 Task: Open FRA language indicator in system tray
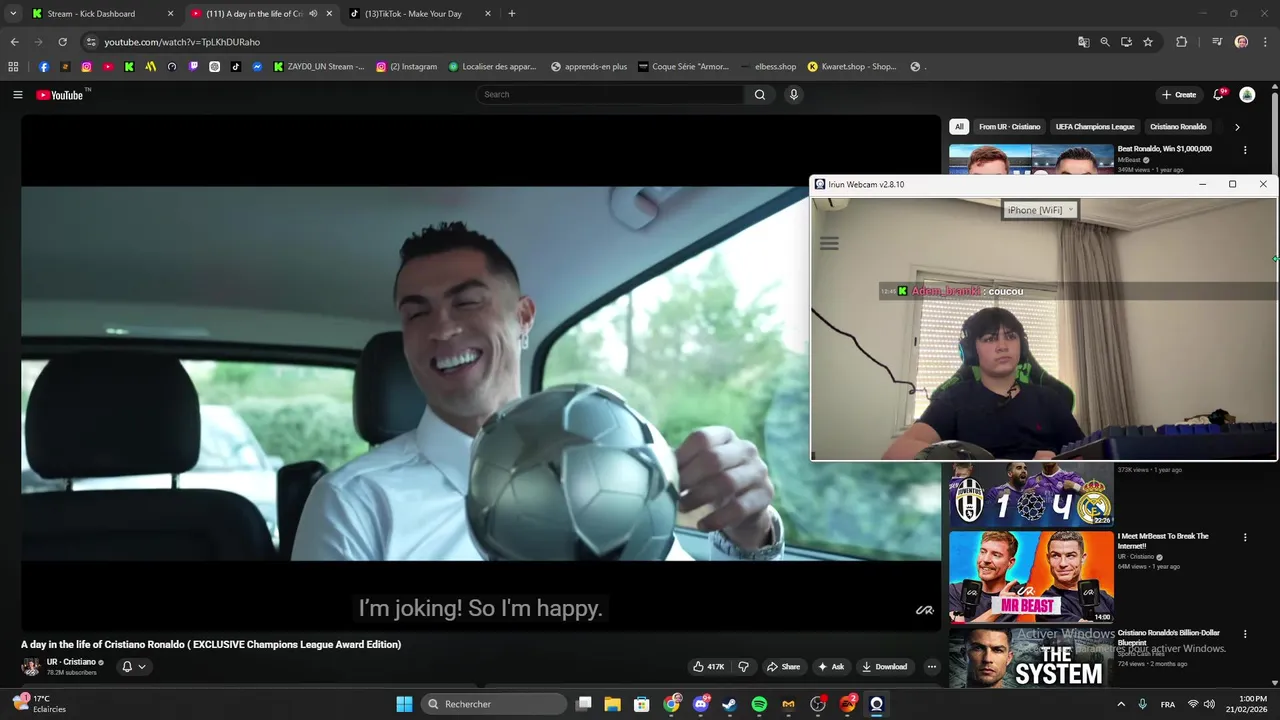pyautogui.click(x=1168, y=705)
